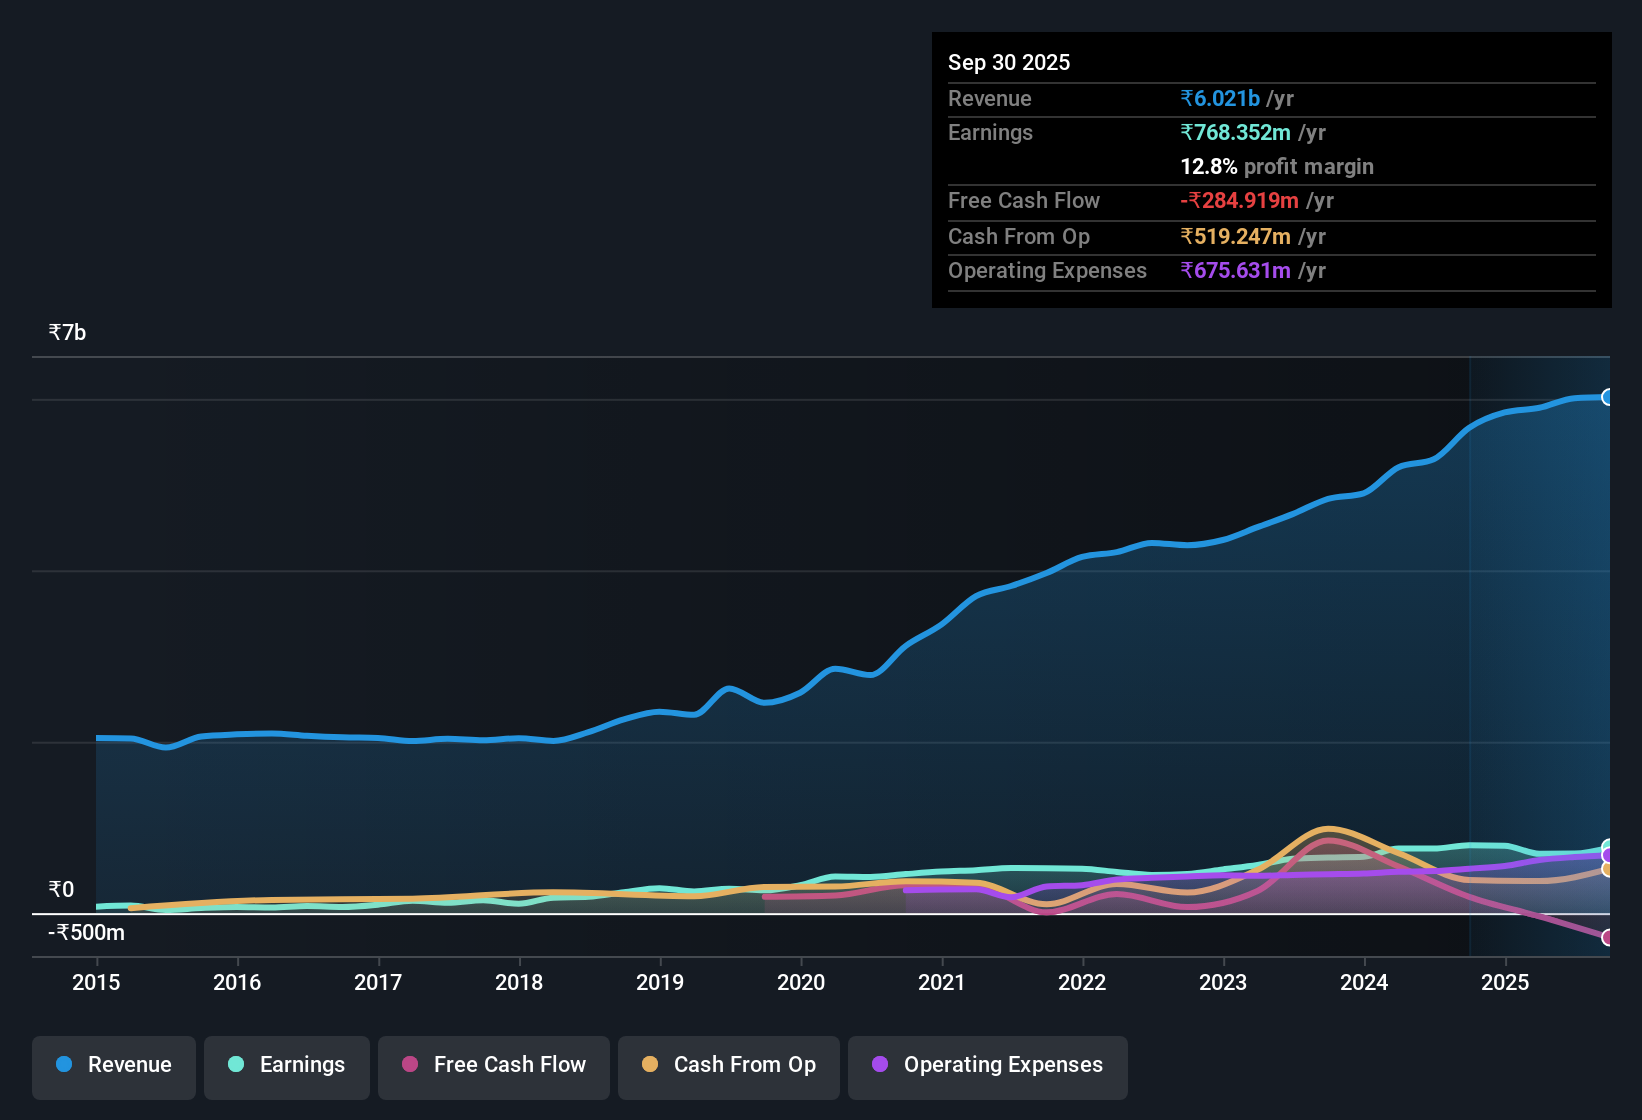Expand the Cash From Op legend entry

[728, 1065]
